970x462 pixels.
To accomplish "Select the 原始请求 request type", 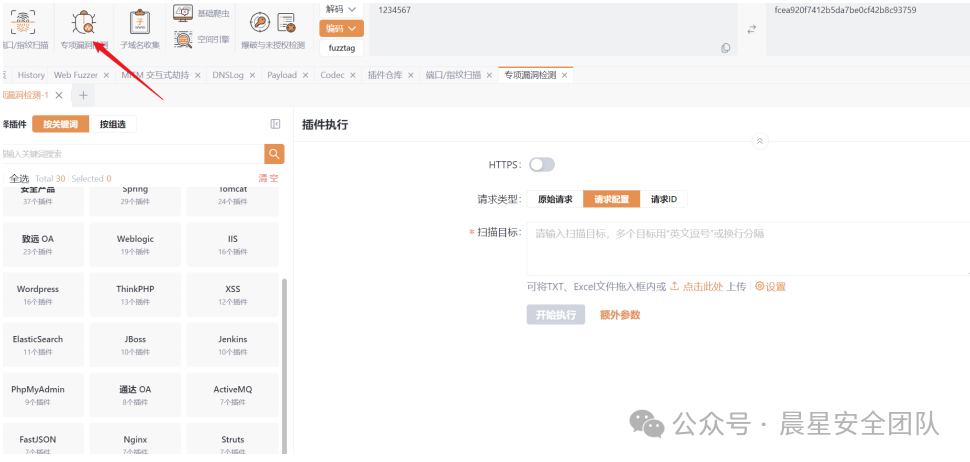I will point(555,199).
